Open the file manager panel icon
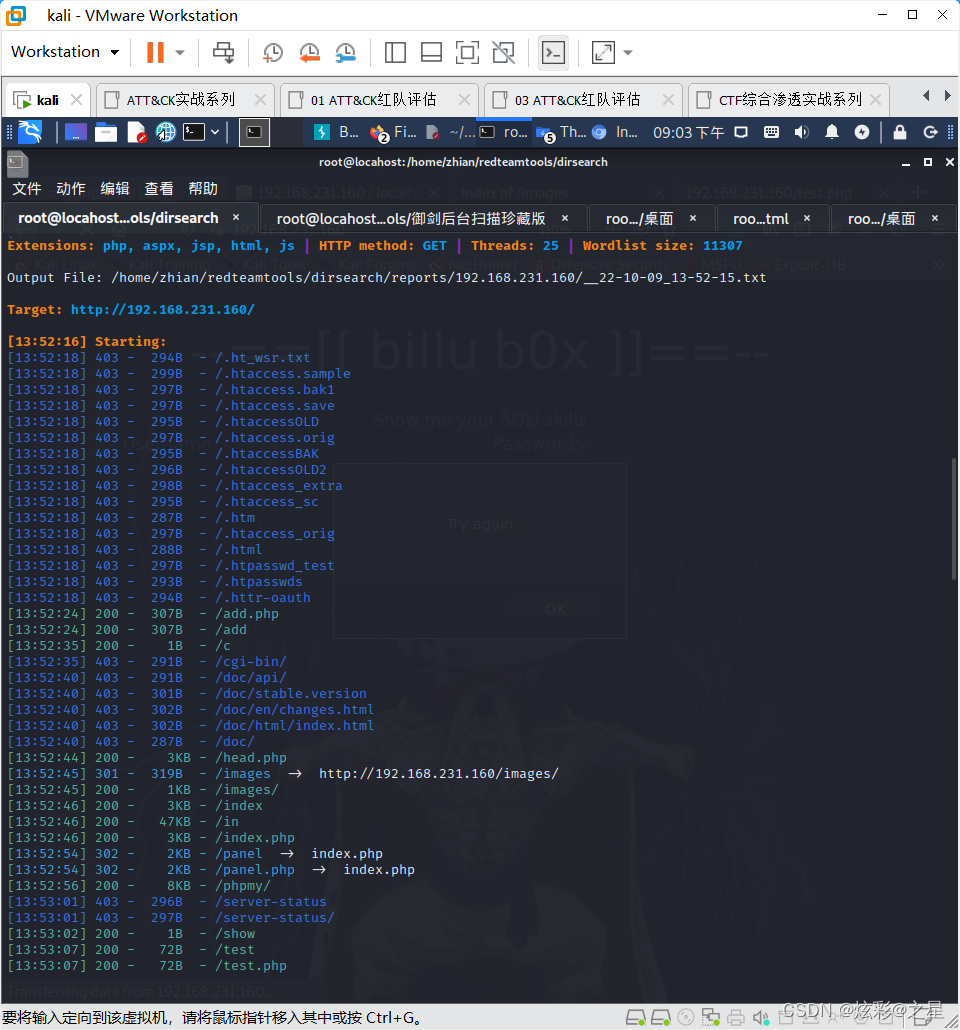The image size is (960, 1030). [106, 133]
